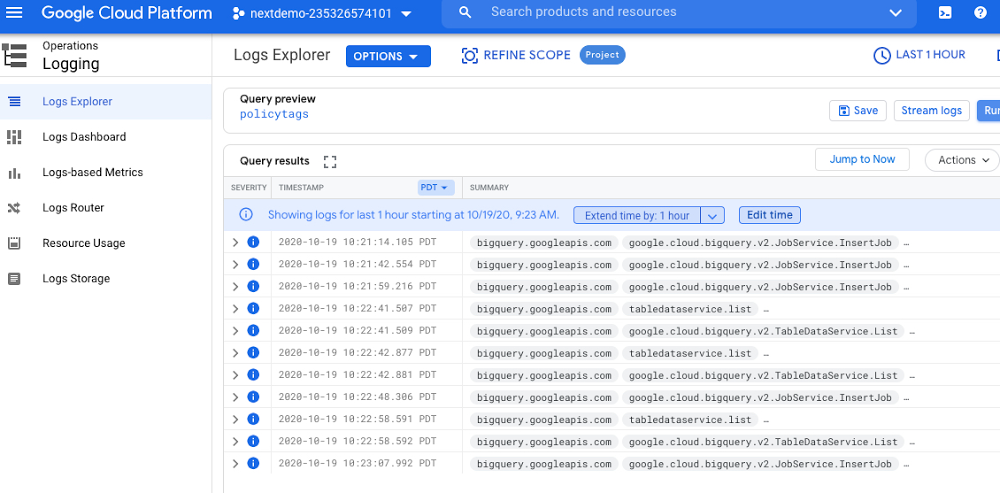Viewport: 1000px width, 493px height.
Task: Click the Logs Router shuffle icon
Action: tap(14, 208)
